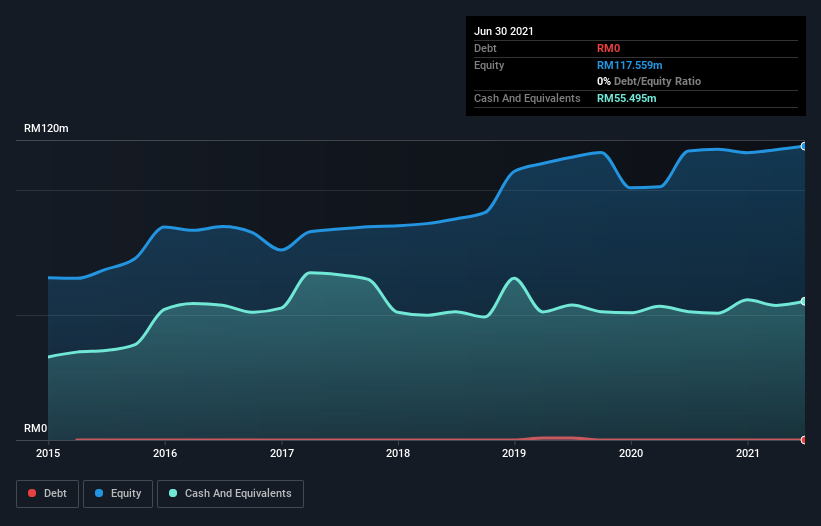Click the 2015 x-axis label

point(48,453)
